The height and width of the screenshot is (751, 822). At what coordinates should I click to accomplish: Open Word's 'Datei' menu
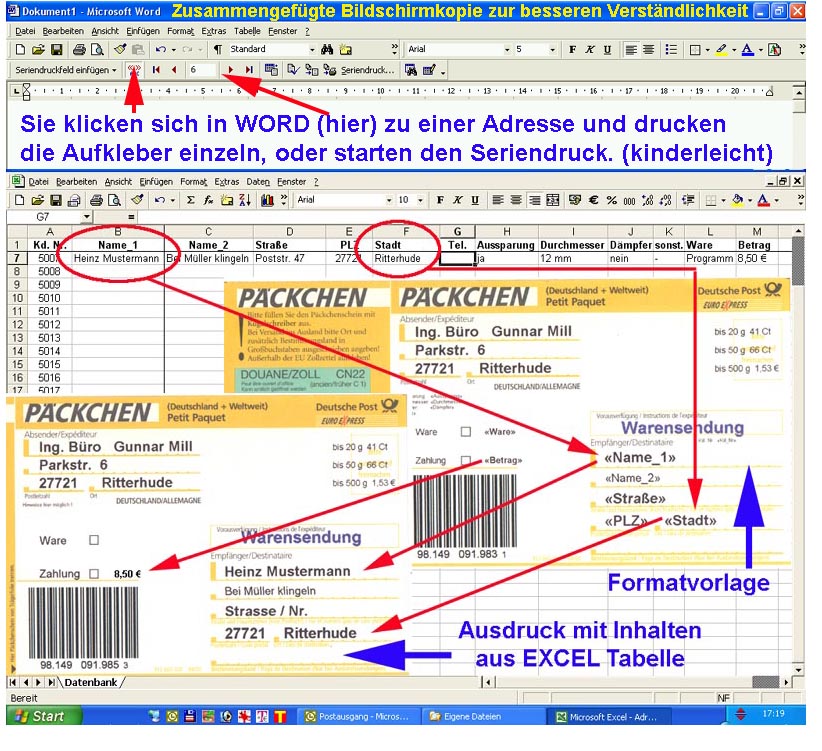tap(25, 31)
